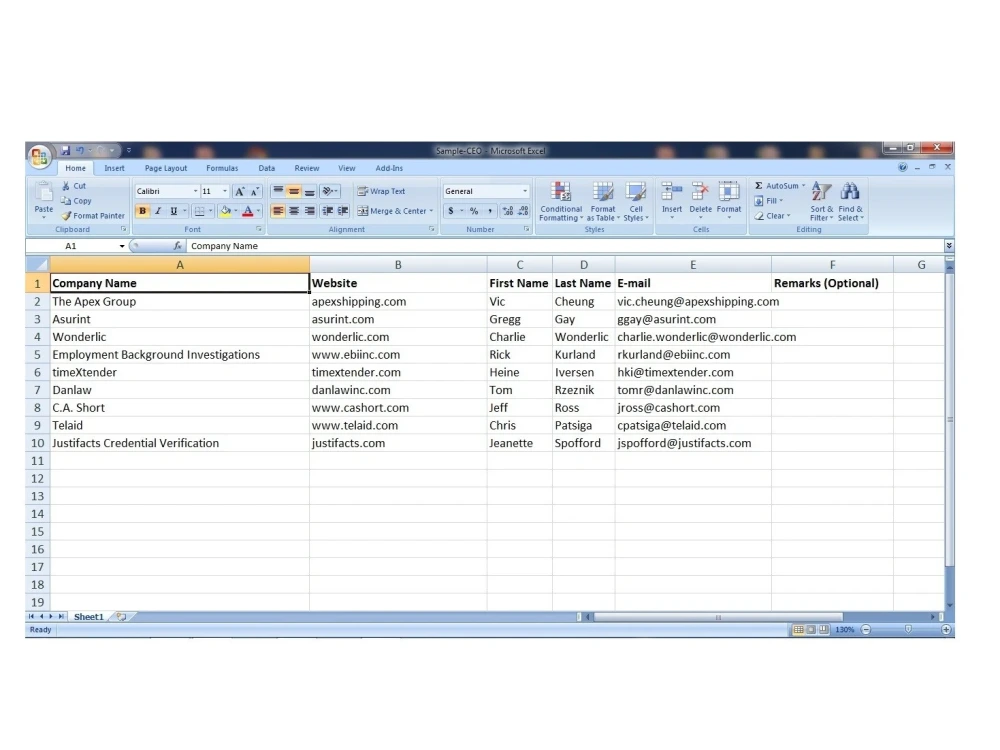This screenshot has height=750, width=1000.
Task: Open Cell Styles gallery
Action: click(x=636, y=202)
